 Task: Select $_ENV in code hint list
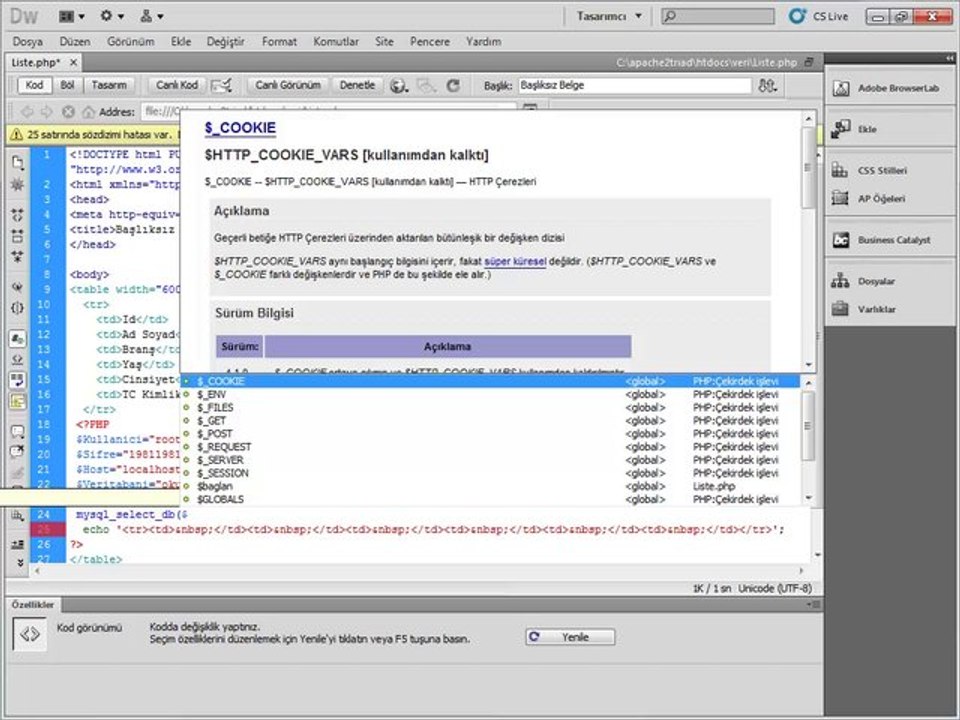(490, 394)
